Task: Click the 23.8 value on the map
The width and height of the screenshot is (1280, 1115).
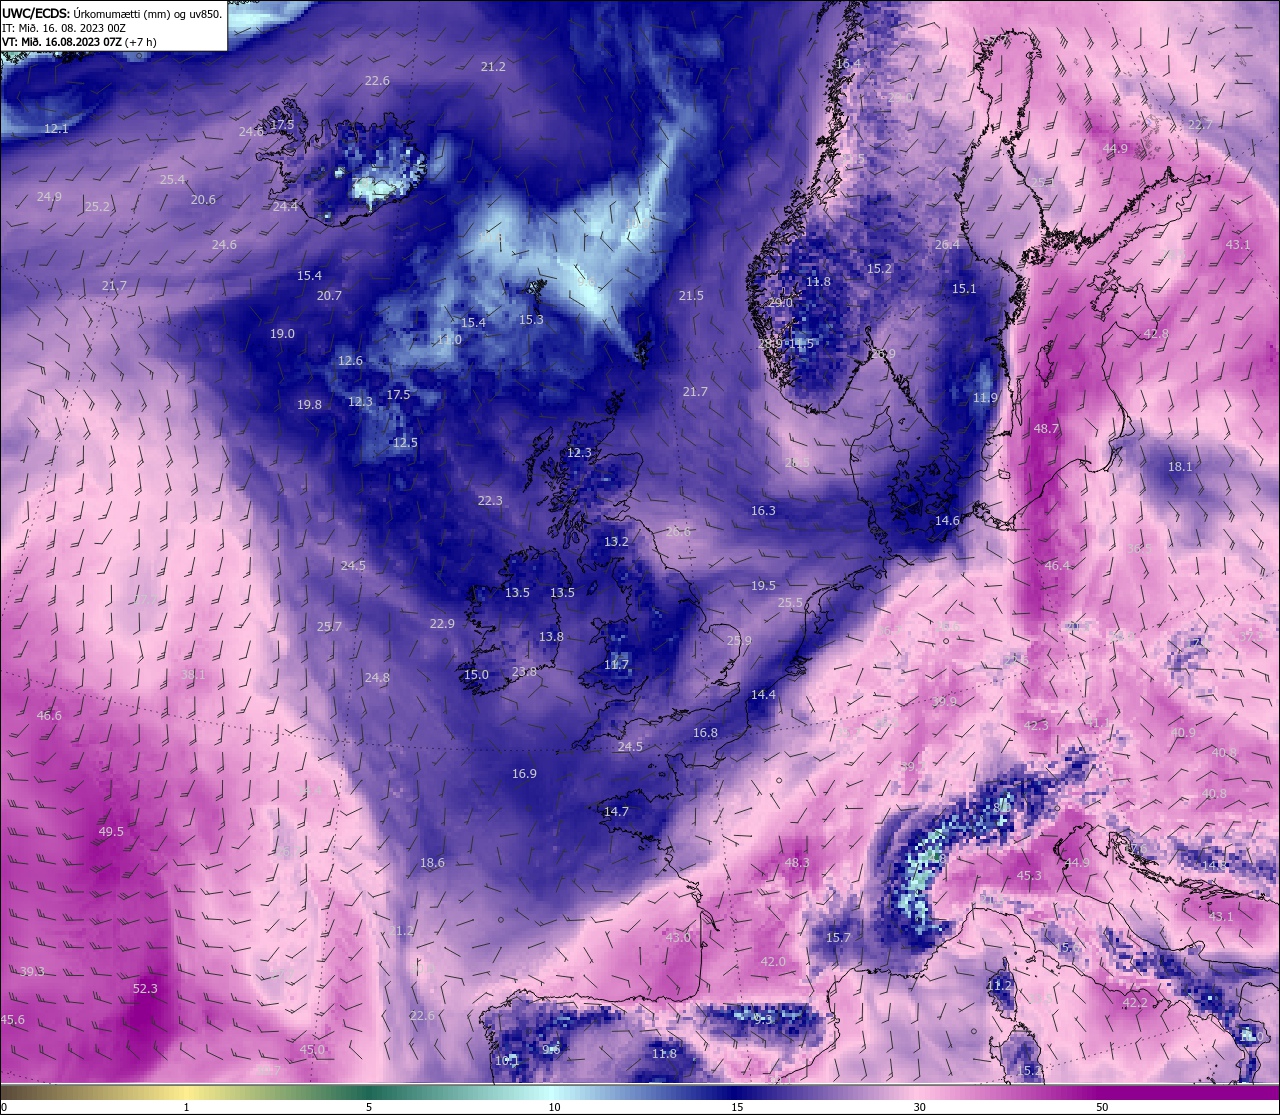Action: [x=524, y=671]
